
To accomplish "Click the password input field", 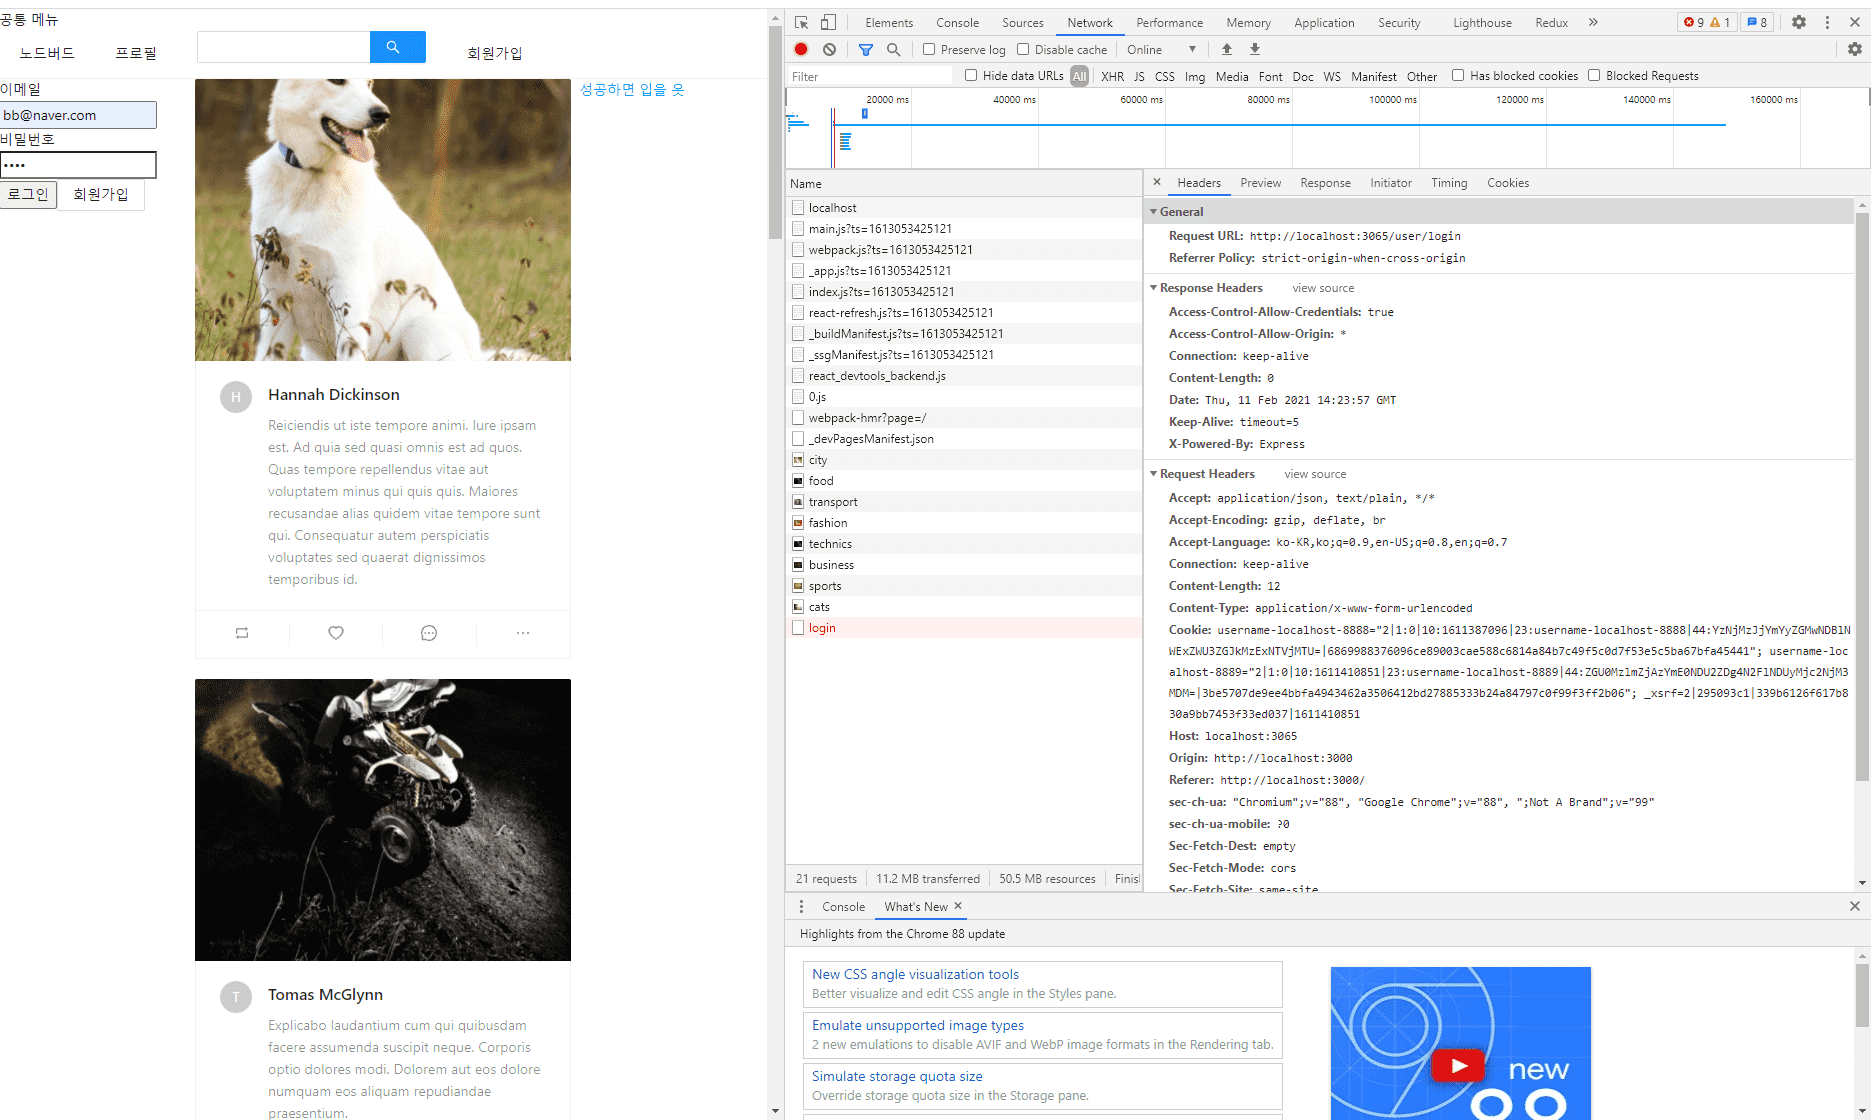I will [78, 165].
